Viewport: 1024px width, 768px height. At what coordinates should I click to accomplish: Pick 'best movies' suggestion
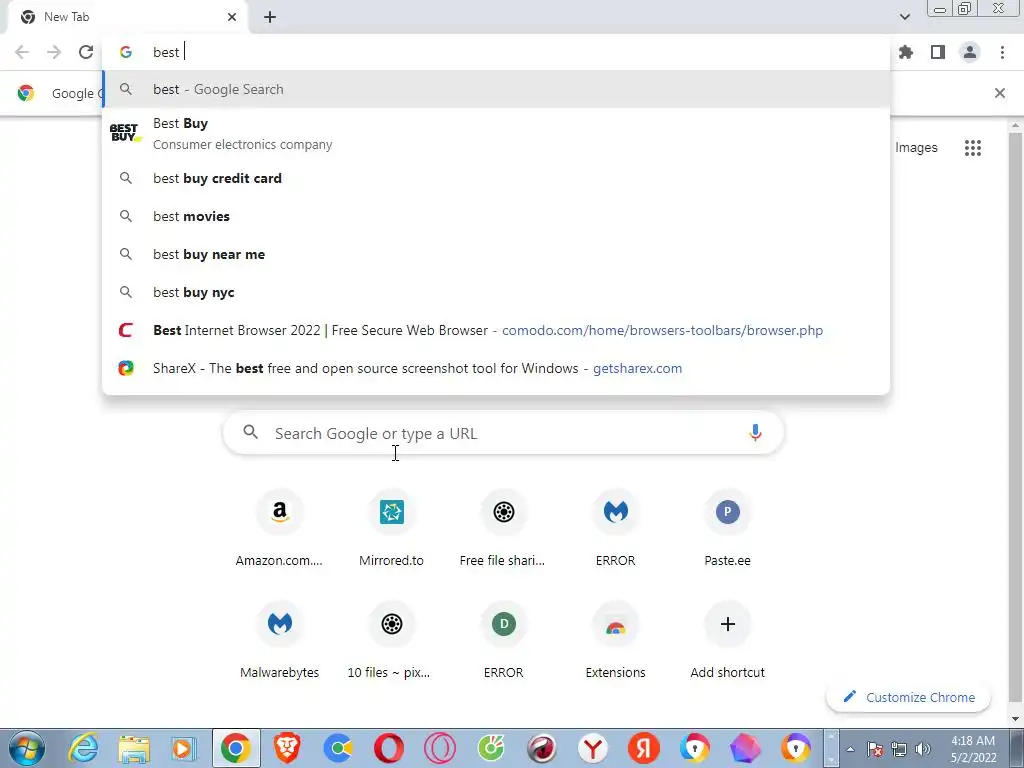496,216
